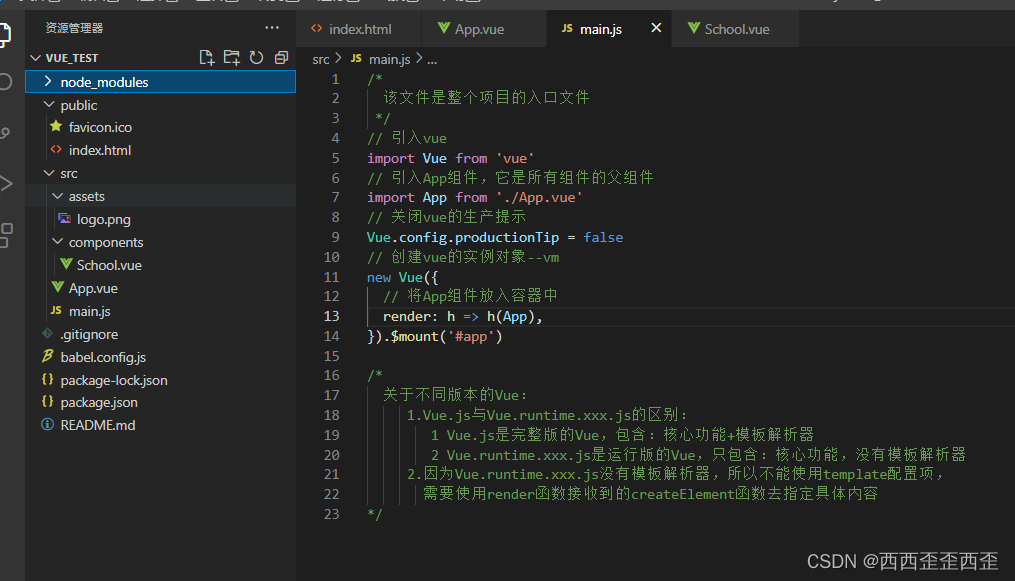The width and height of the screenshot is (1015, 581).
Task: Collapse the components folder
Action: (56, 242)
